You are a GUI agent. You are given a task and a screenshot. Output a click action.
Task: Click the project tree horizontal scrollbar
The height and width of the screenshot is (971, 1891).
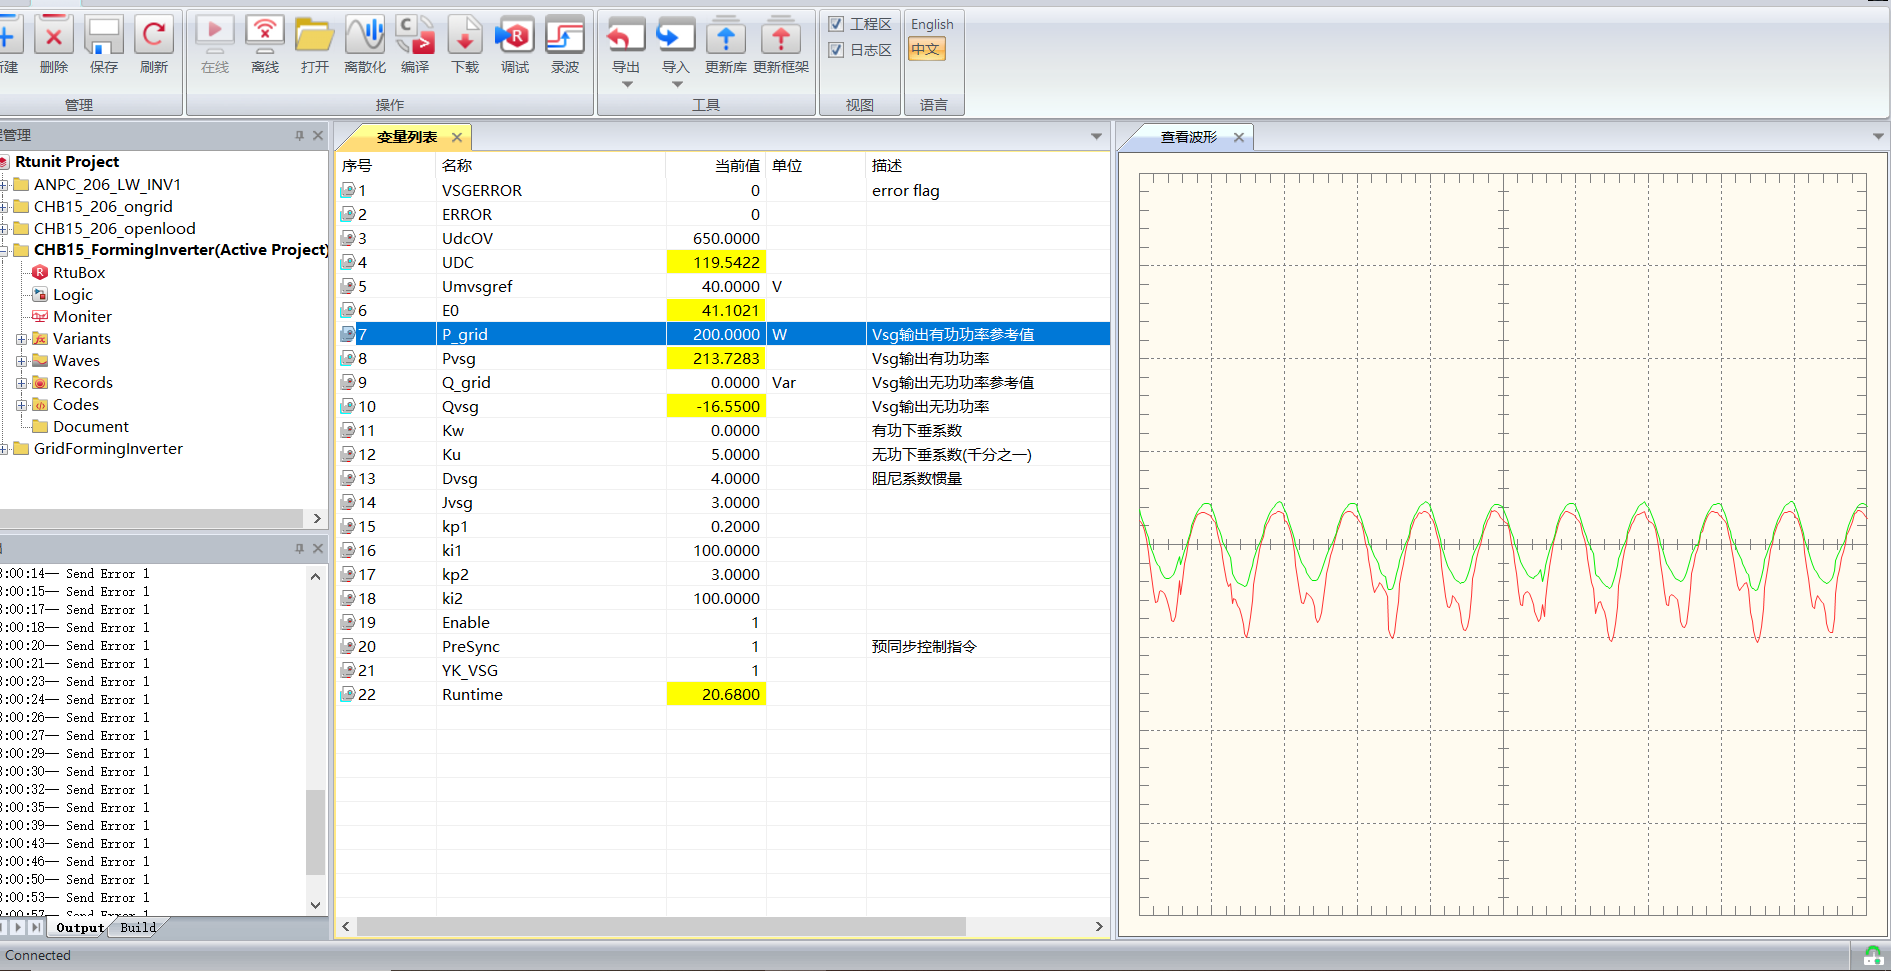[151, 518]
